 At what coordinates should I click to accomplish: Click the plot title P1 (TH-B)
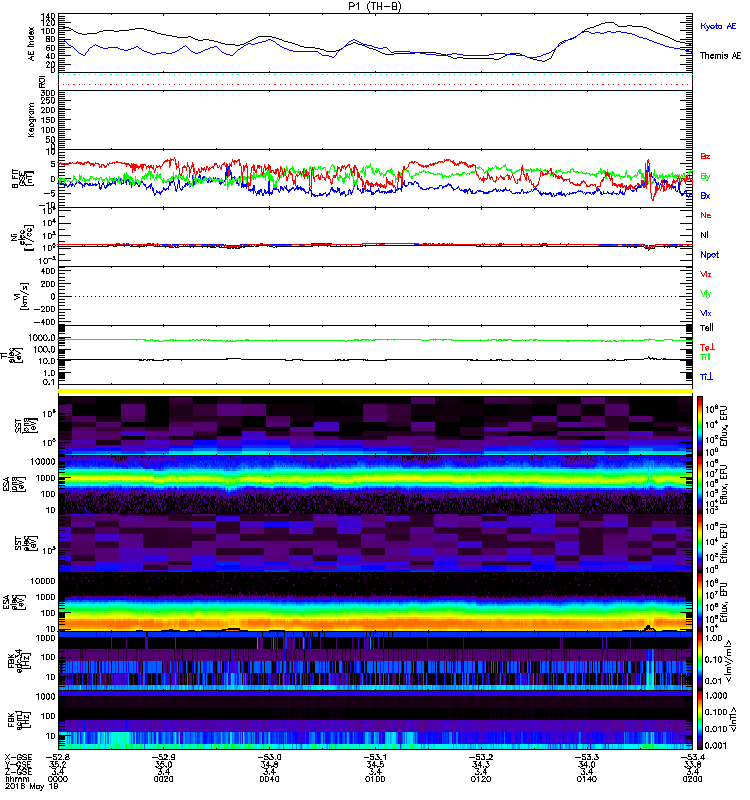coord(375,6)
